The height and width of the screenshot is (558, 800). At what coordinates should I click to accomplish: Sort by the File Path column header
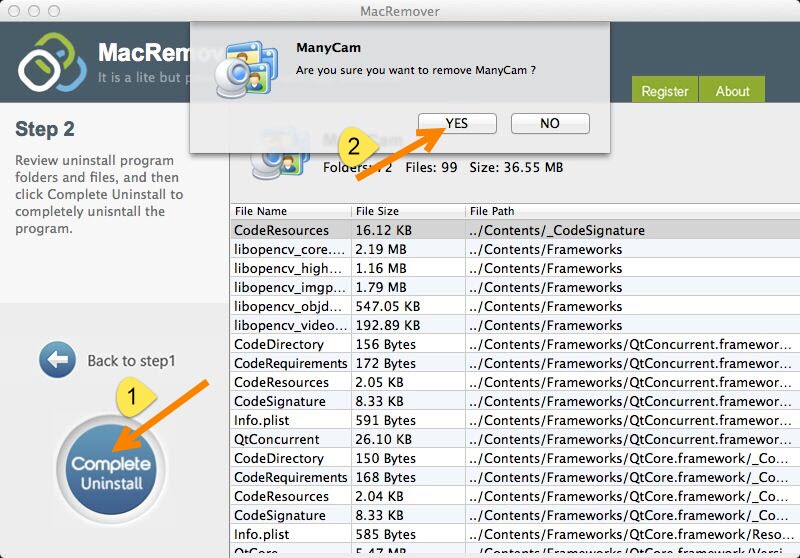click(633, 211)
